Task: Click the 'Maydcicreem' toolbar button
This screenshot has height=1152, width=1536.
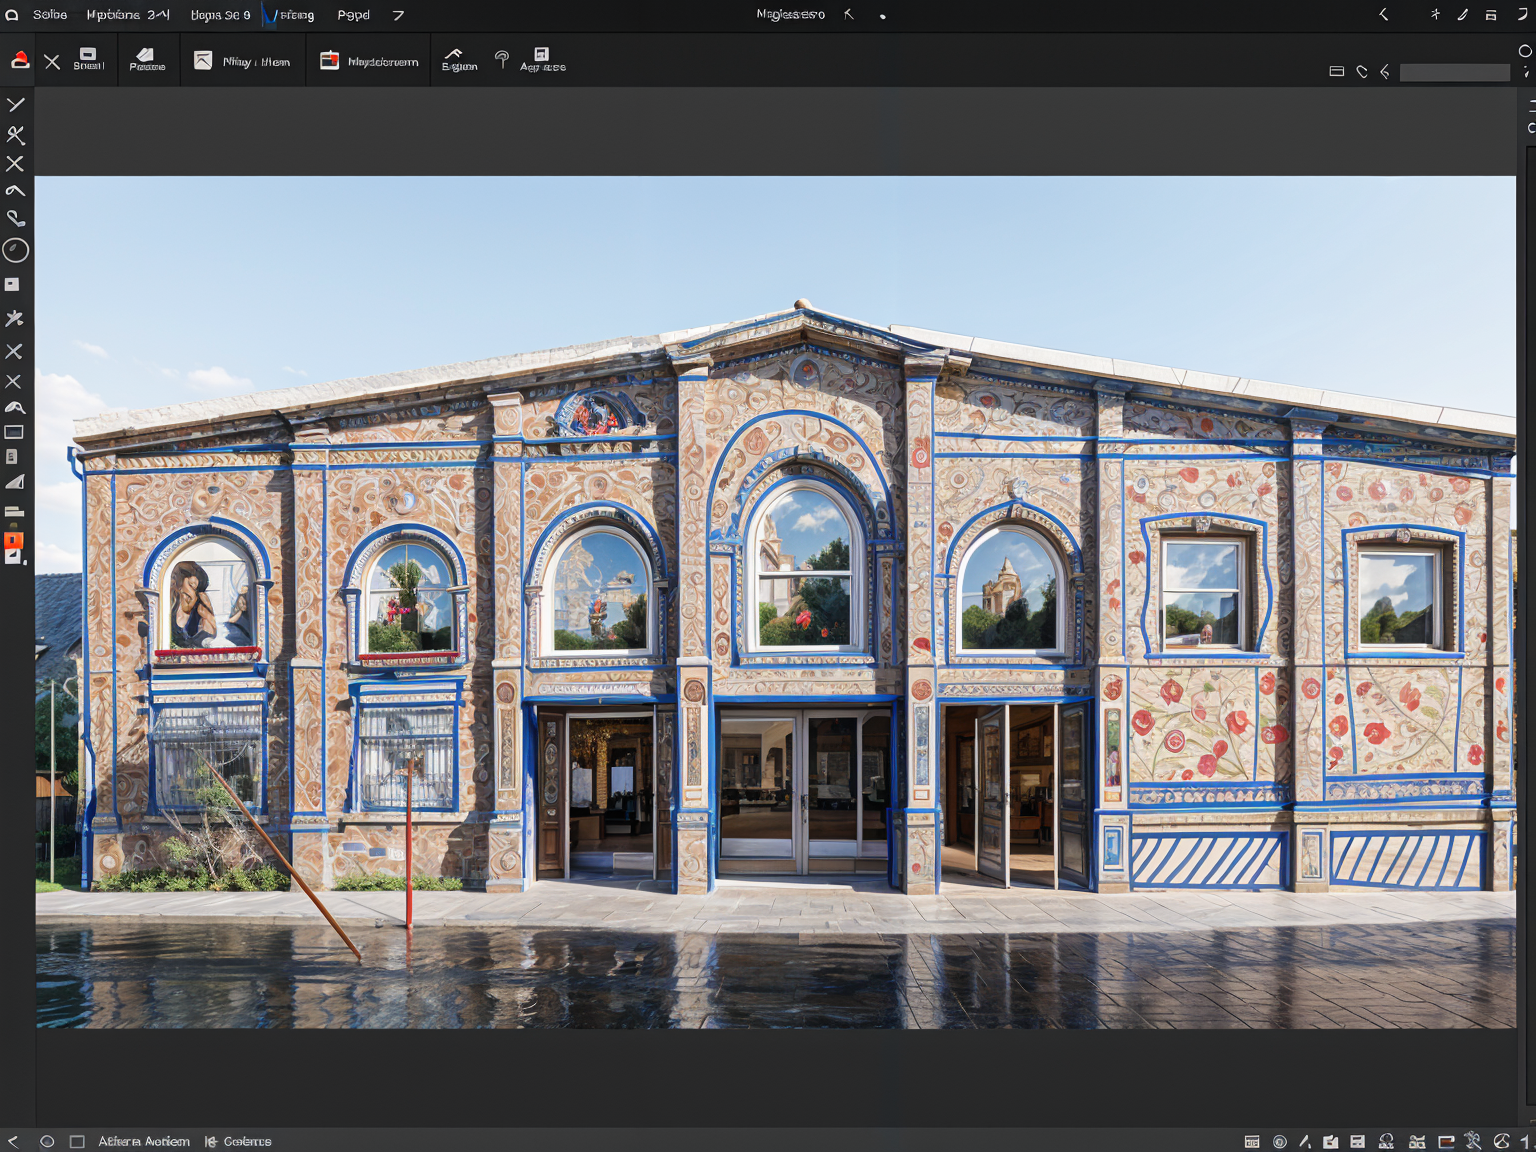Action: coord(369,61)
